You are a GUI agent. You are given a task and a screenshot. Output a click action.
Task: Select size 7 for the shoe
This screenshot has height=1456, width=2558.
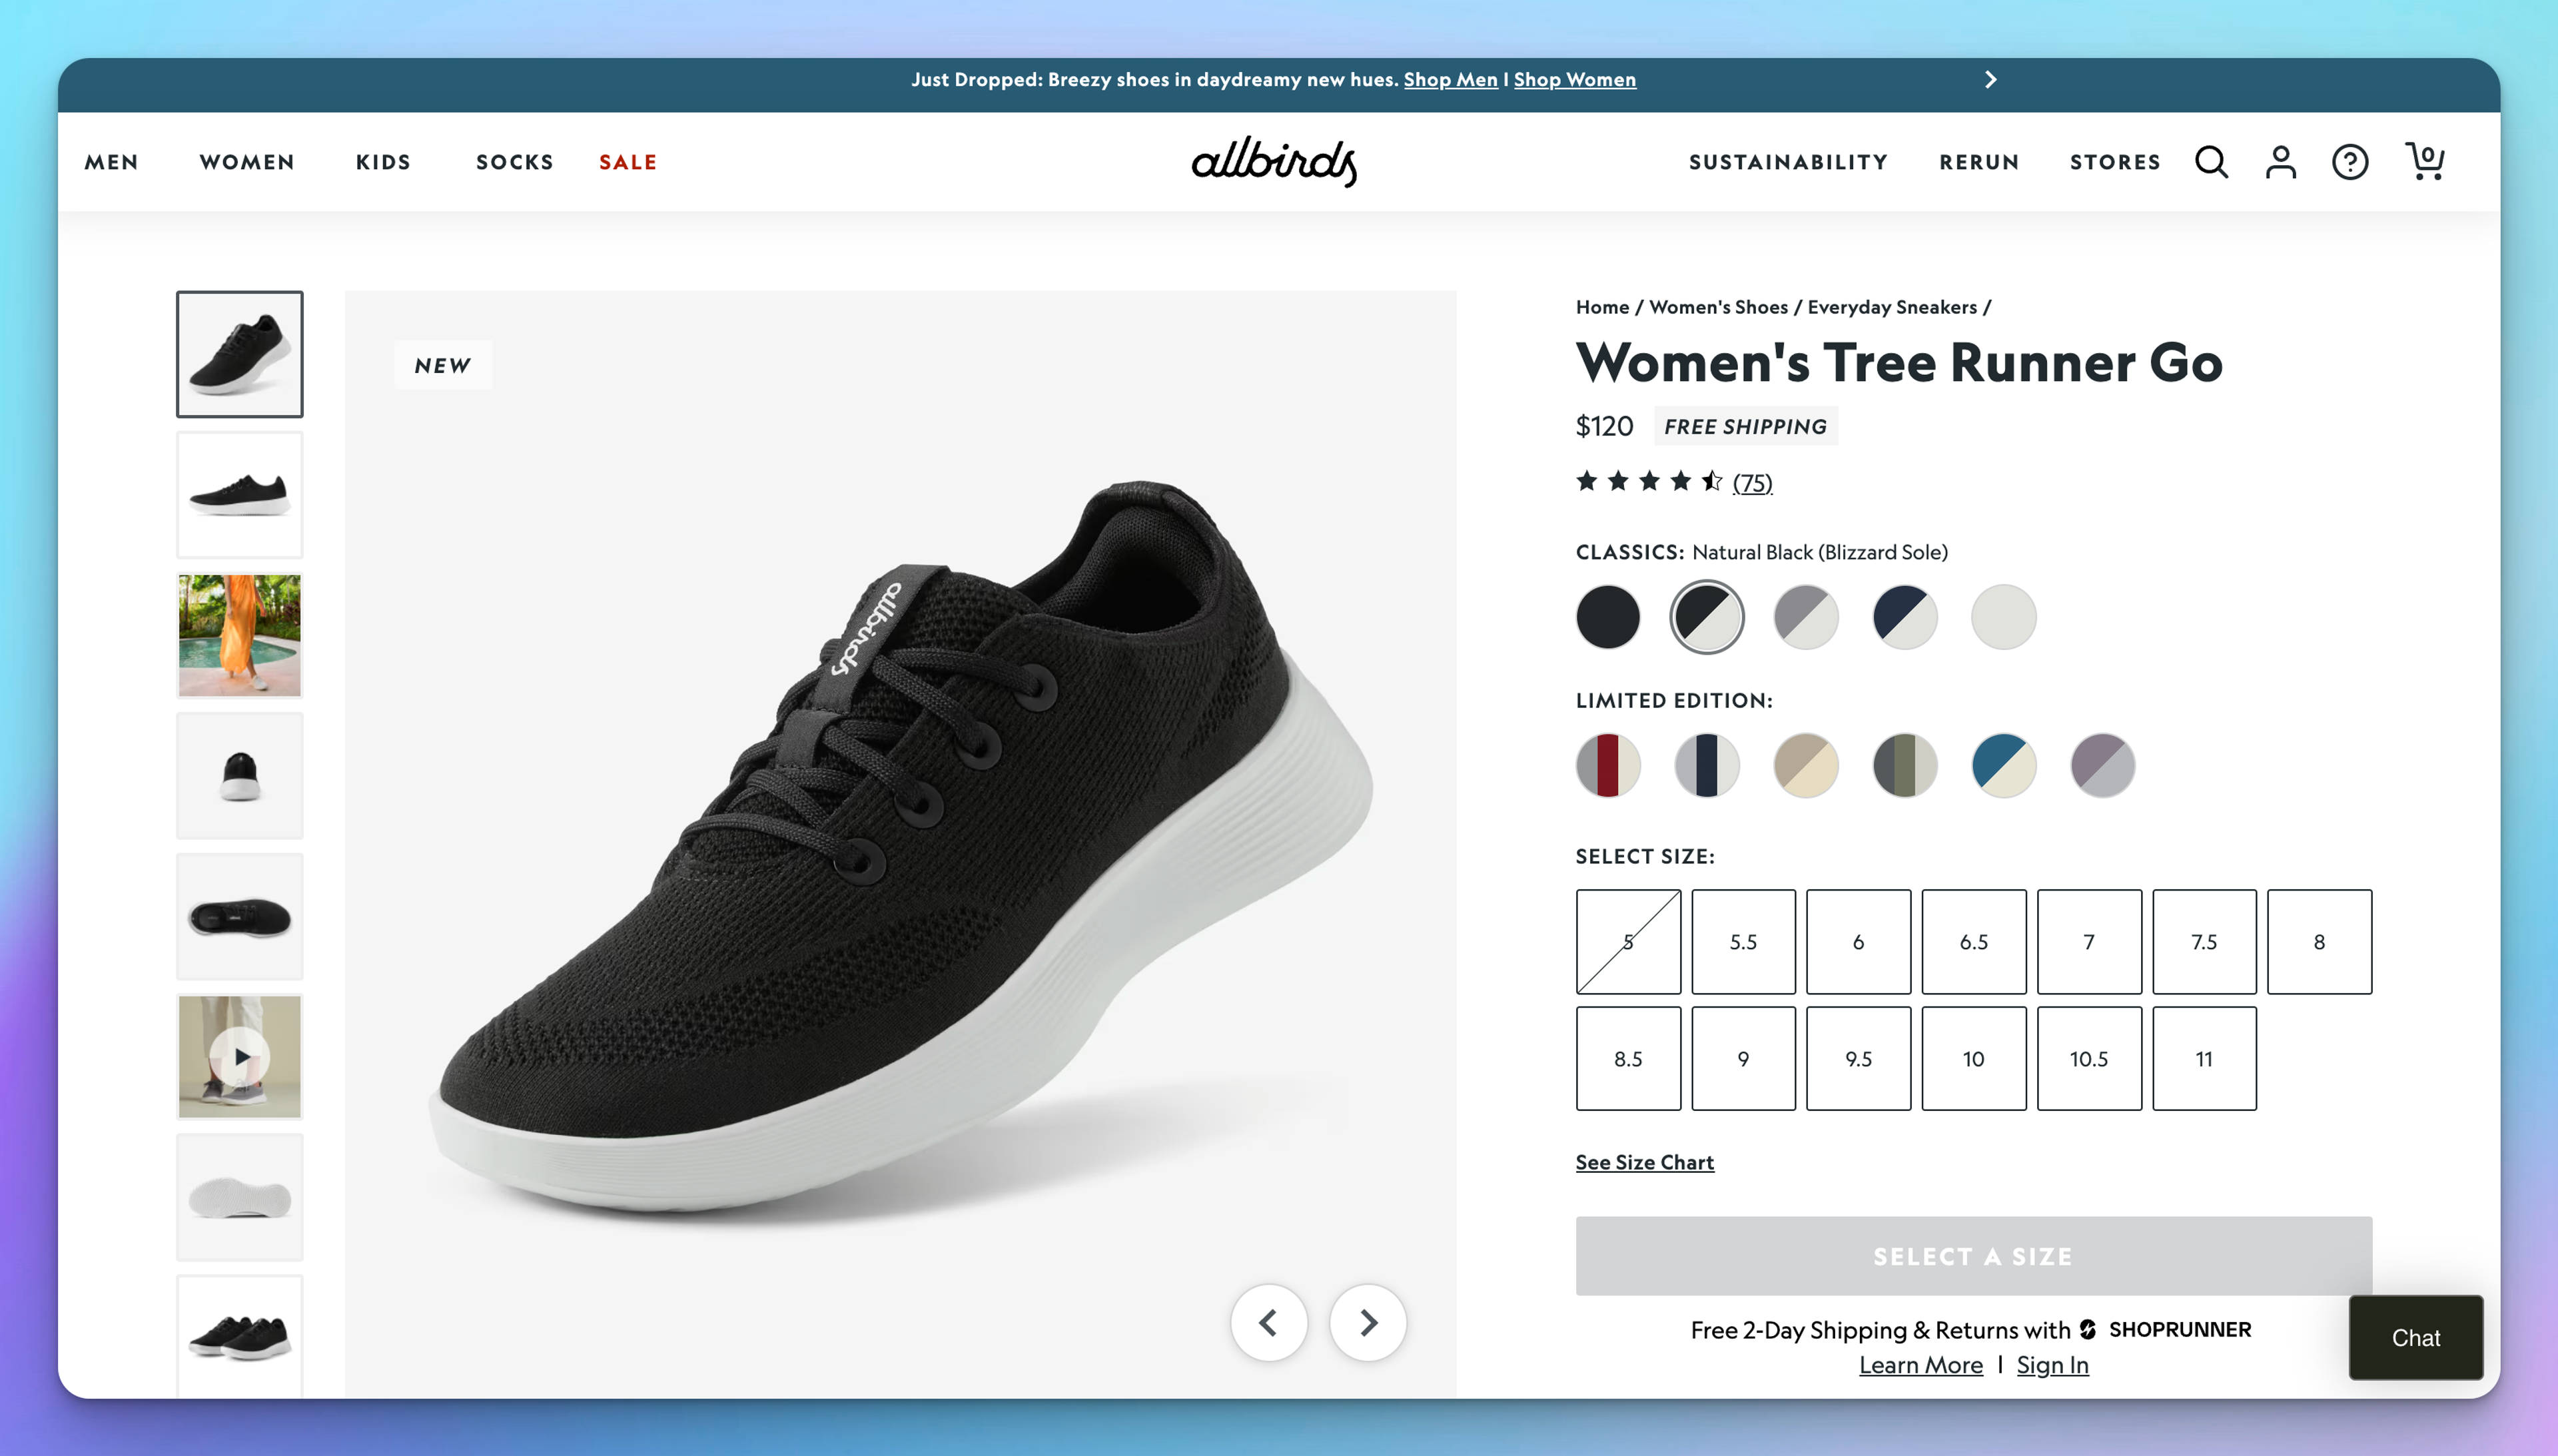(2089, 940)
